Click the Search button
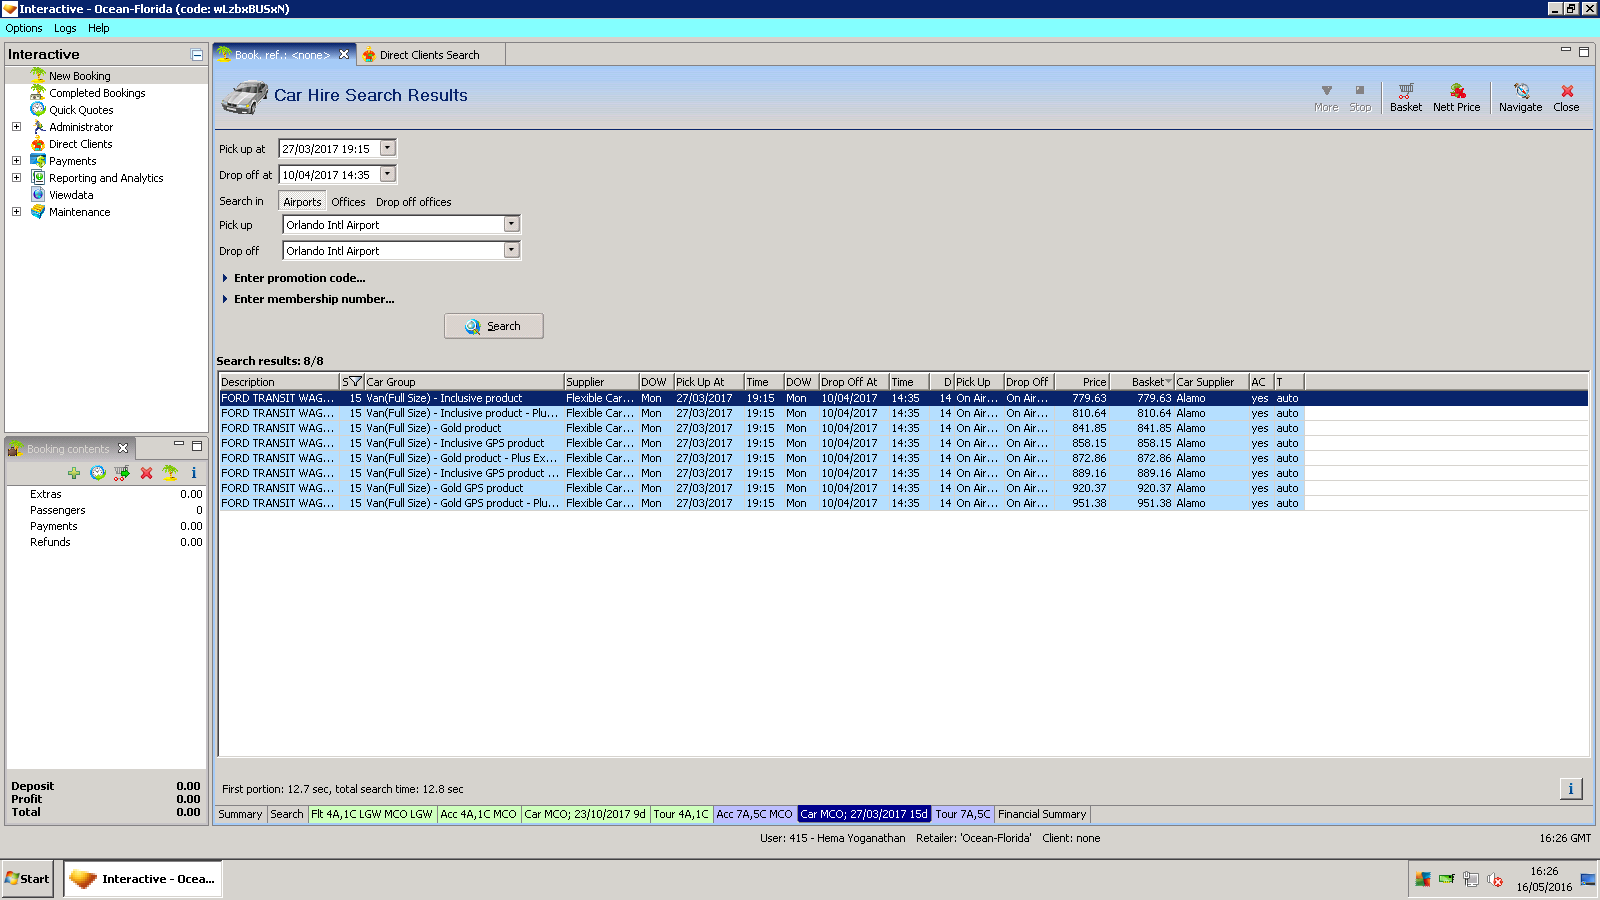Image resolution: width=1600 pixels, height=900 pixels. (493, 326)
